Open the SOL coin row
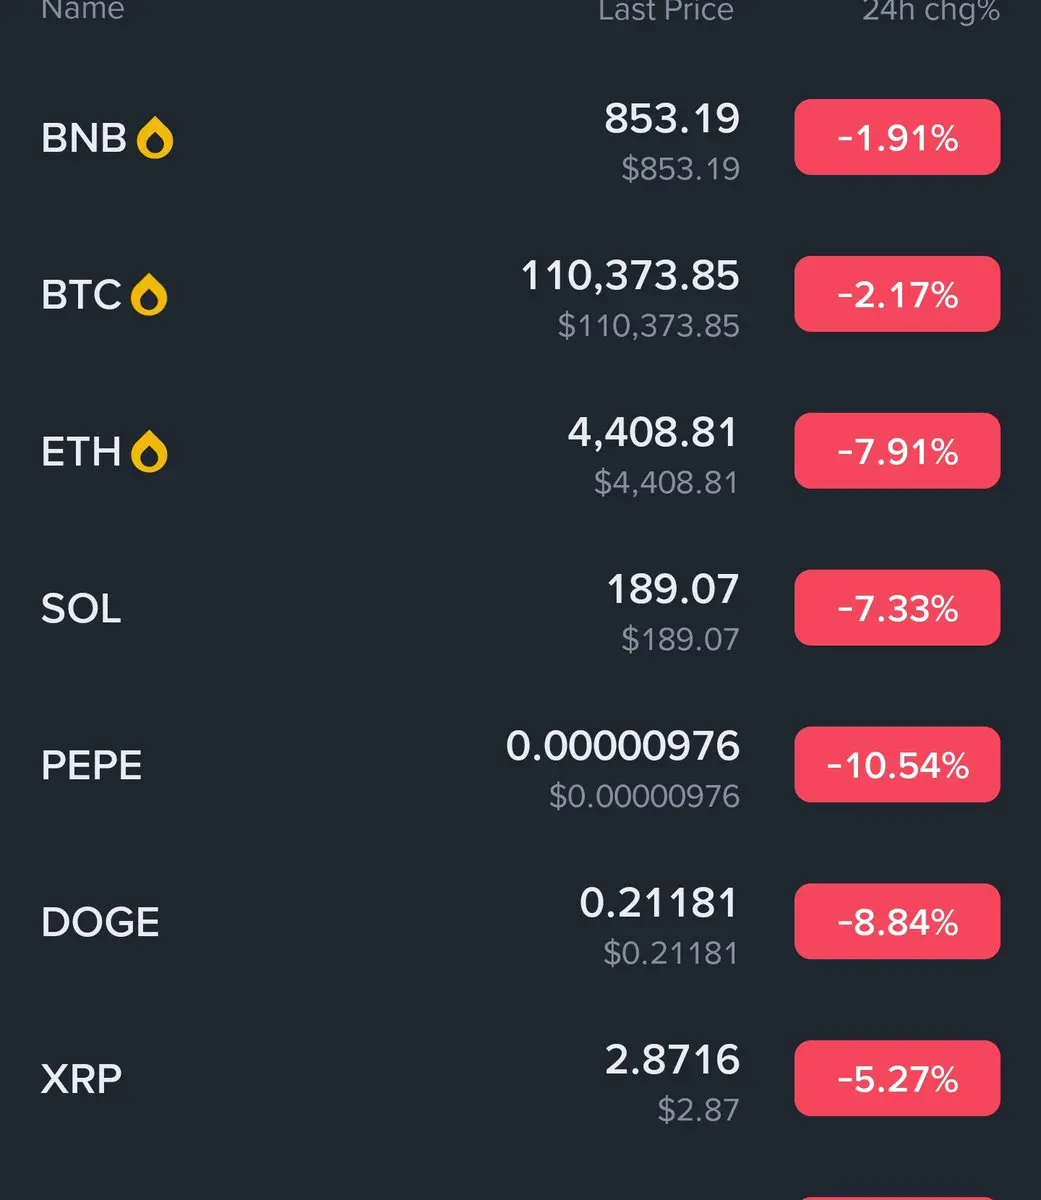 point(520,608)
